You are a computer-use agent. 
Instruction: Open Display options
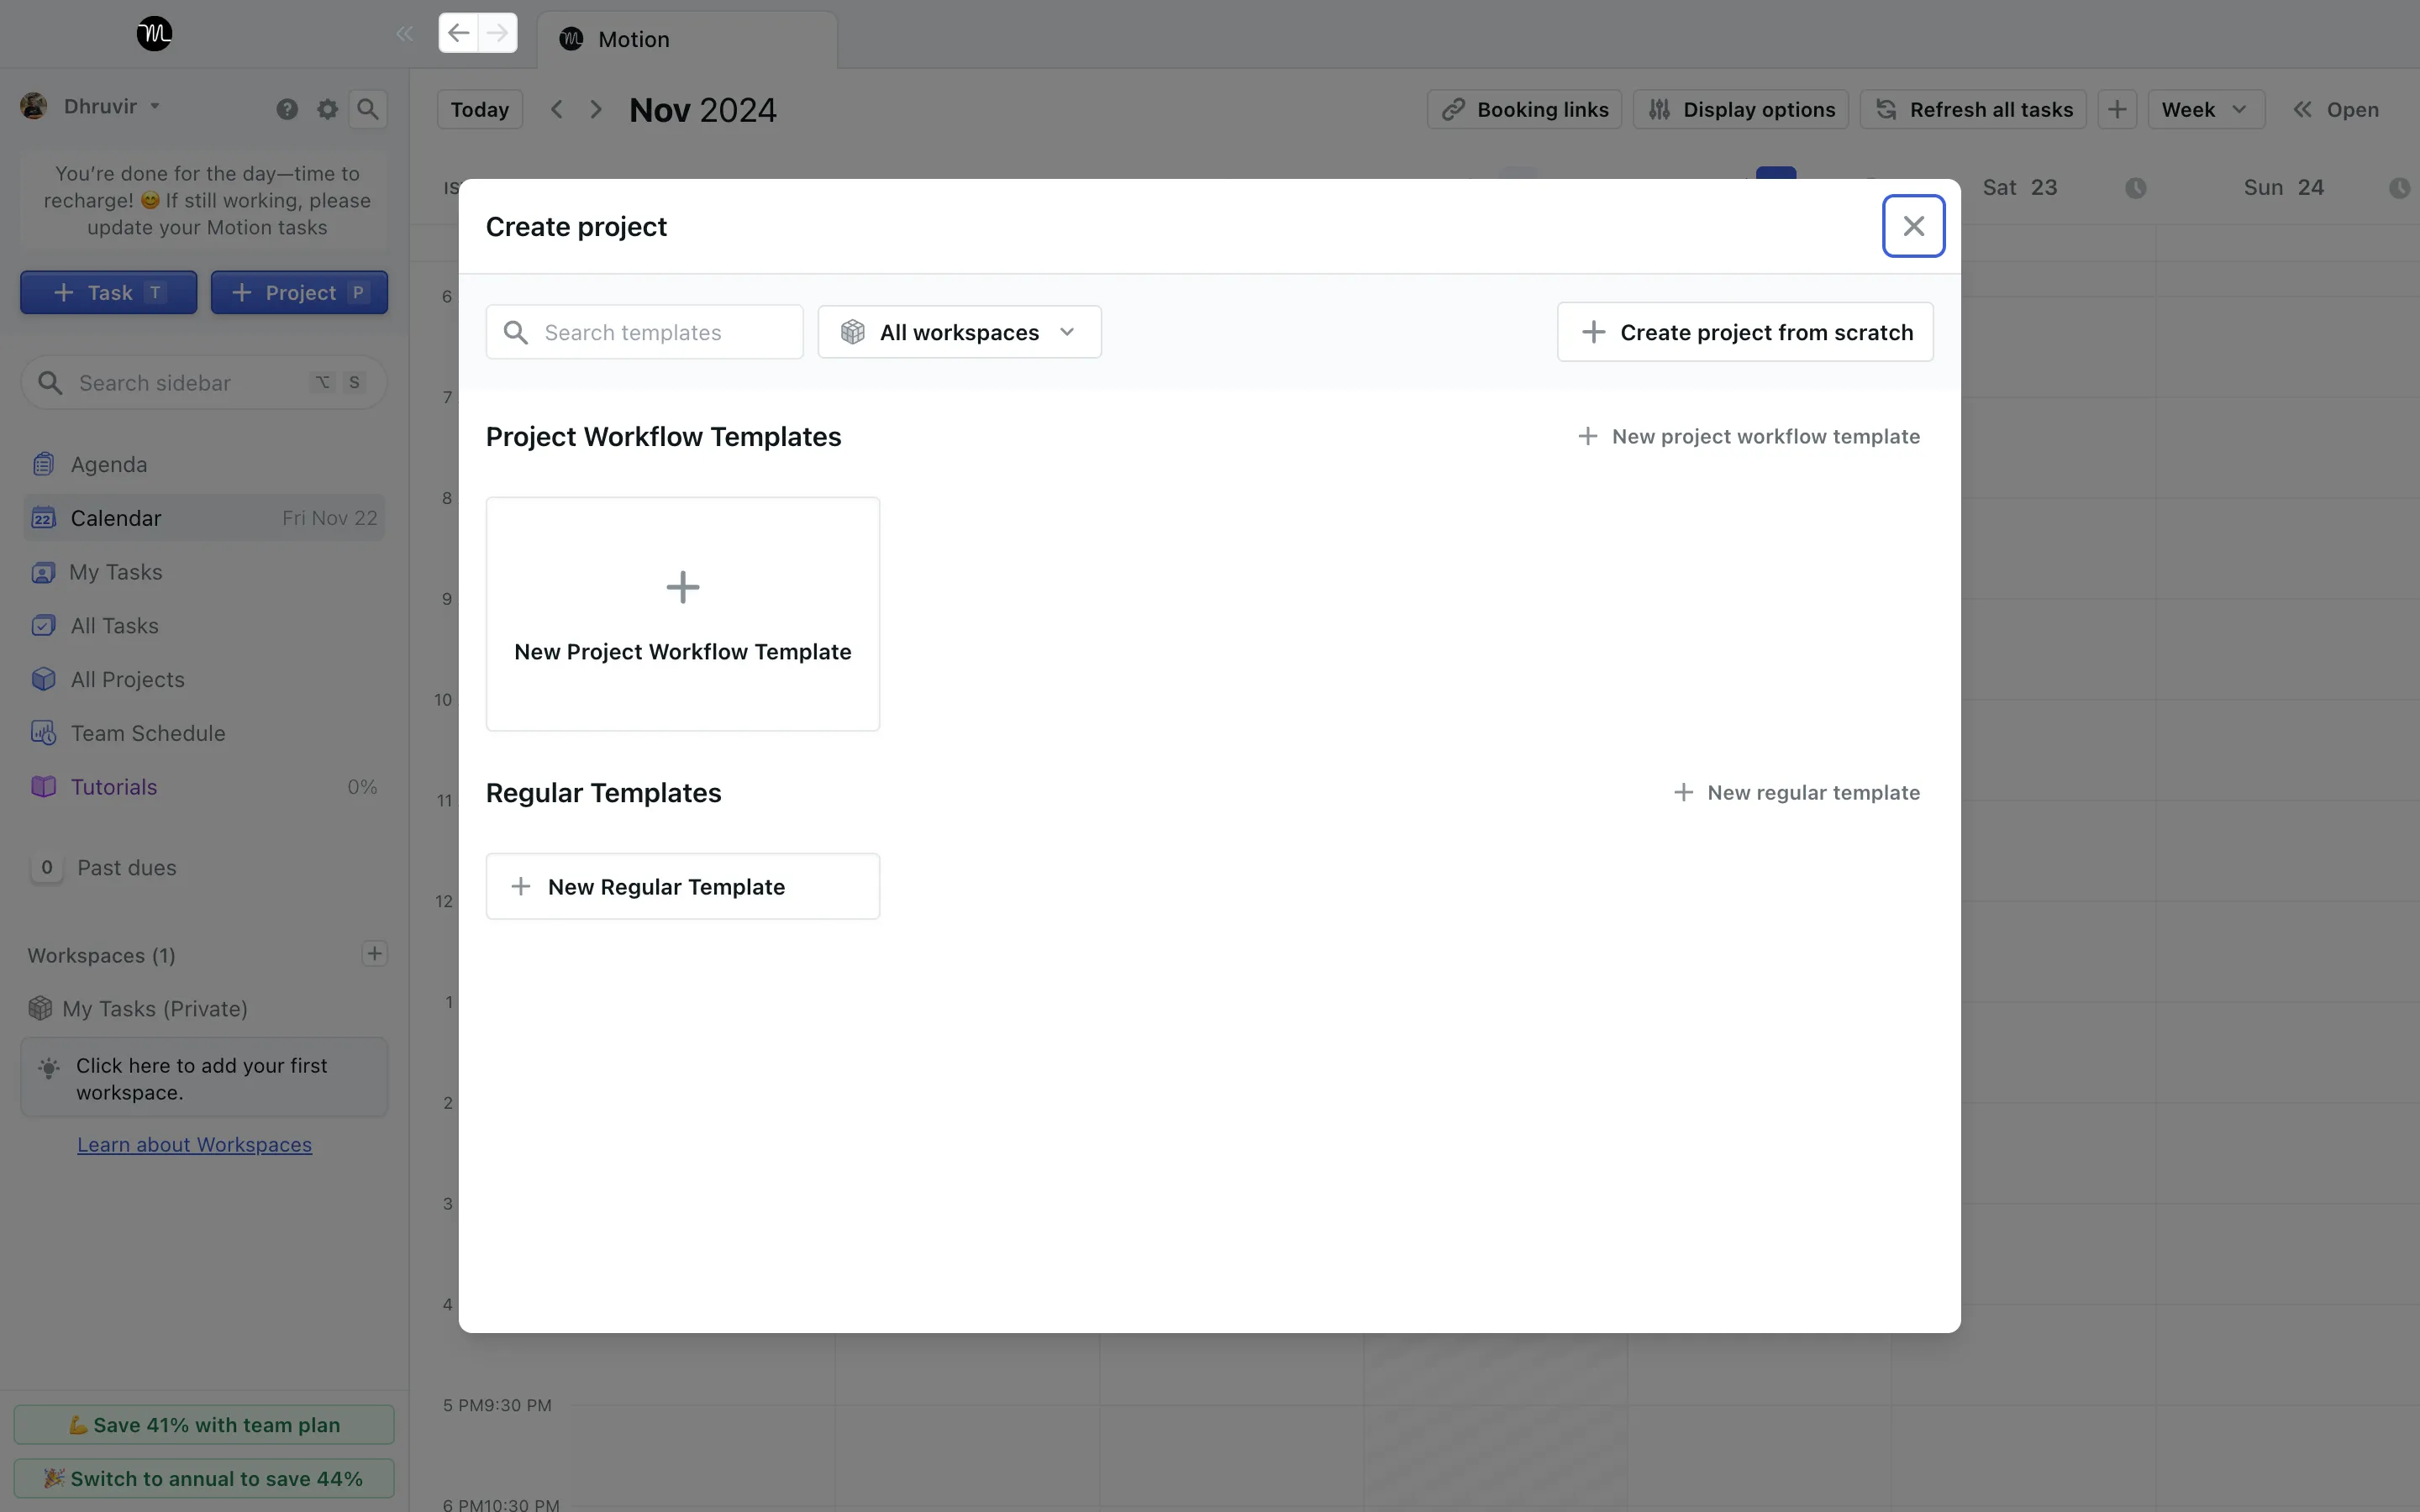[1741, 109]
